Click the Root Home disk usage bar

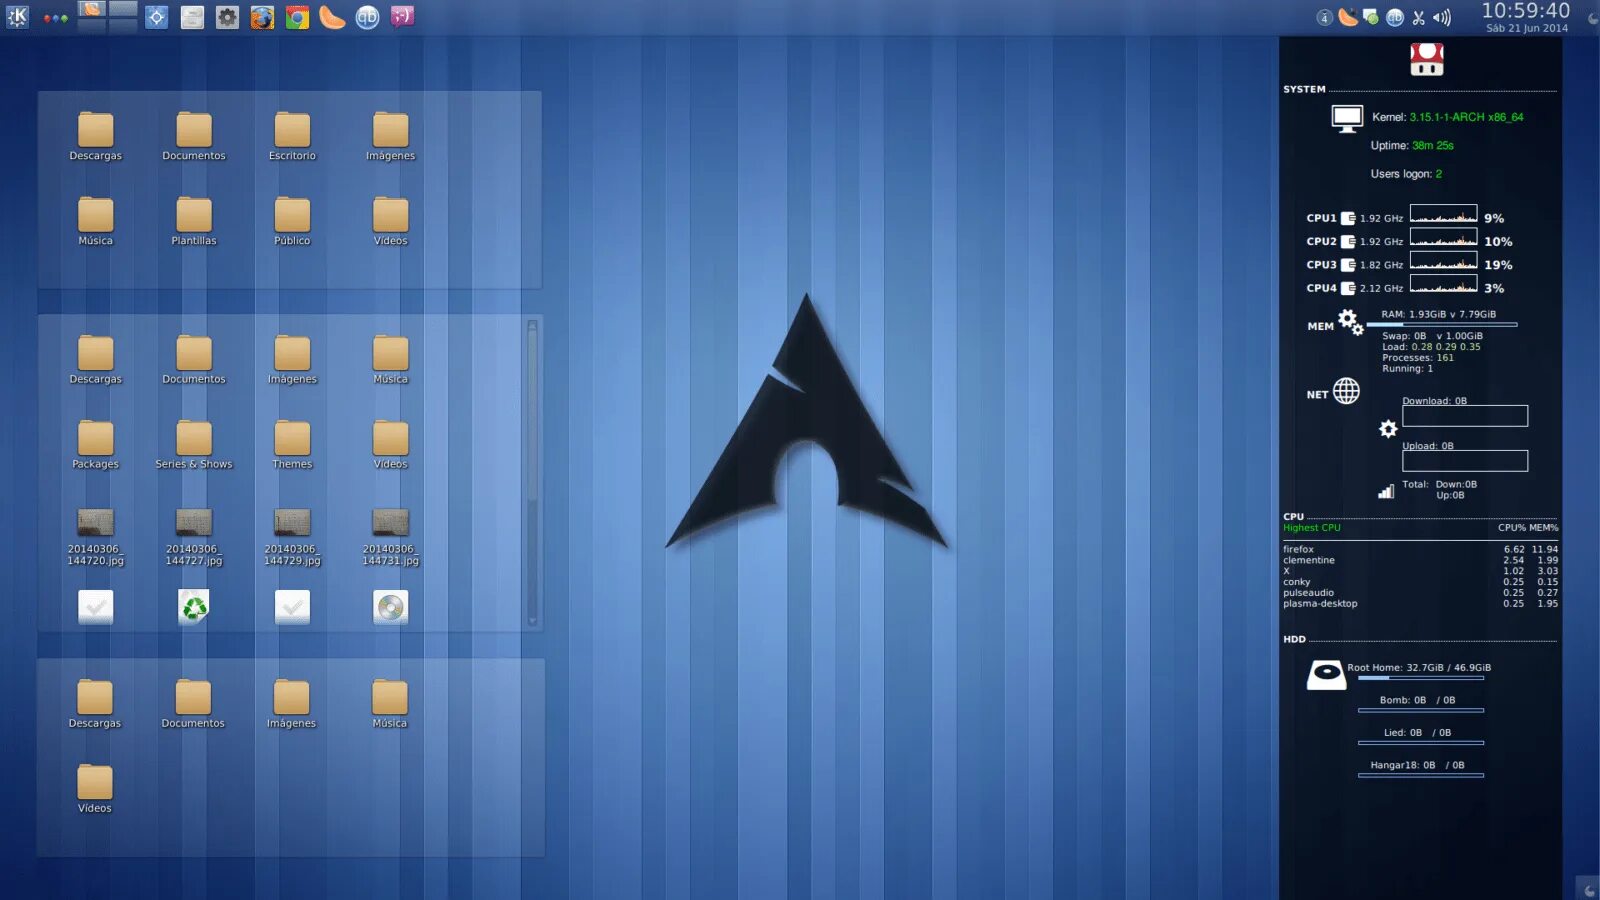click(1420, 678)
